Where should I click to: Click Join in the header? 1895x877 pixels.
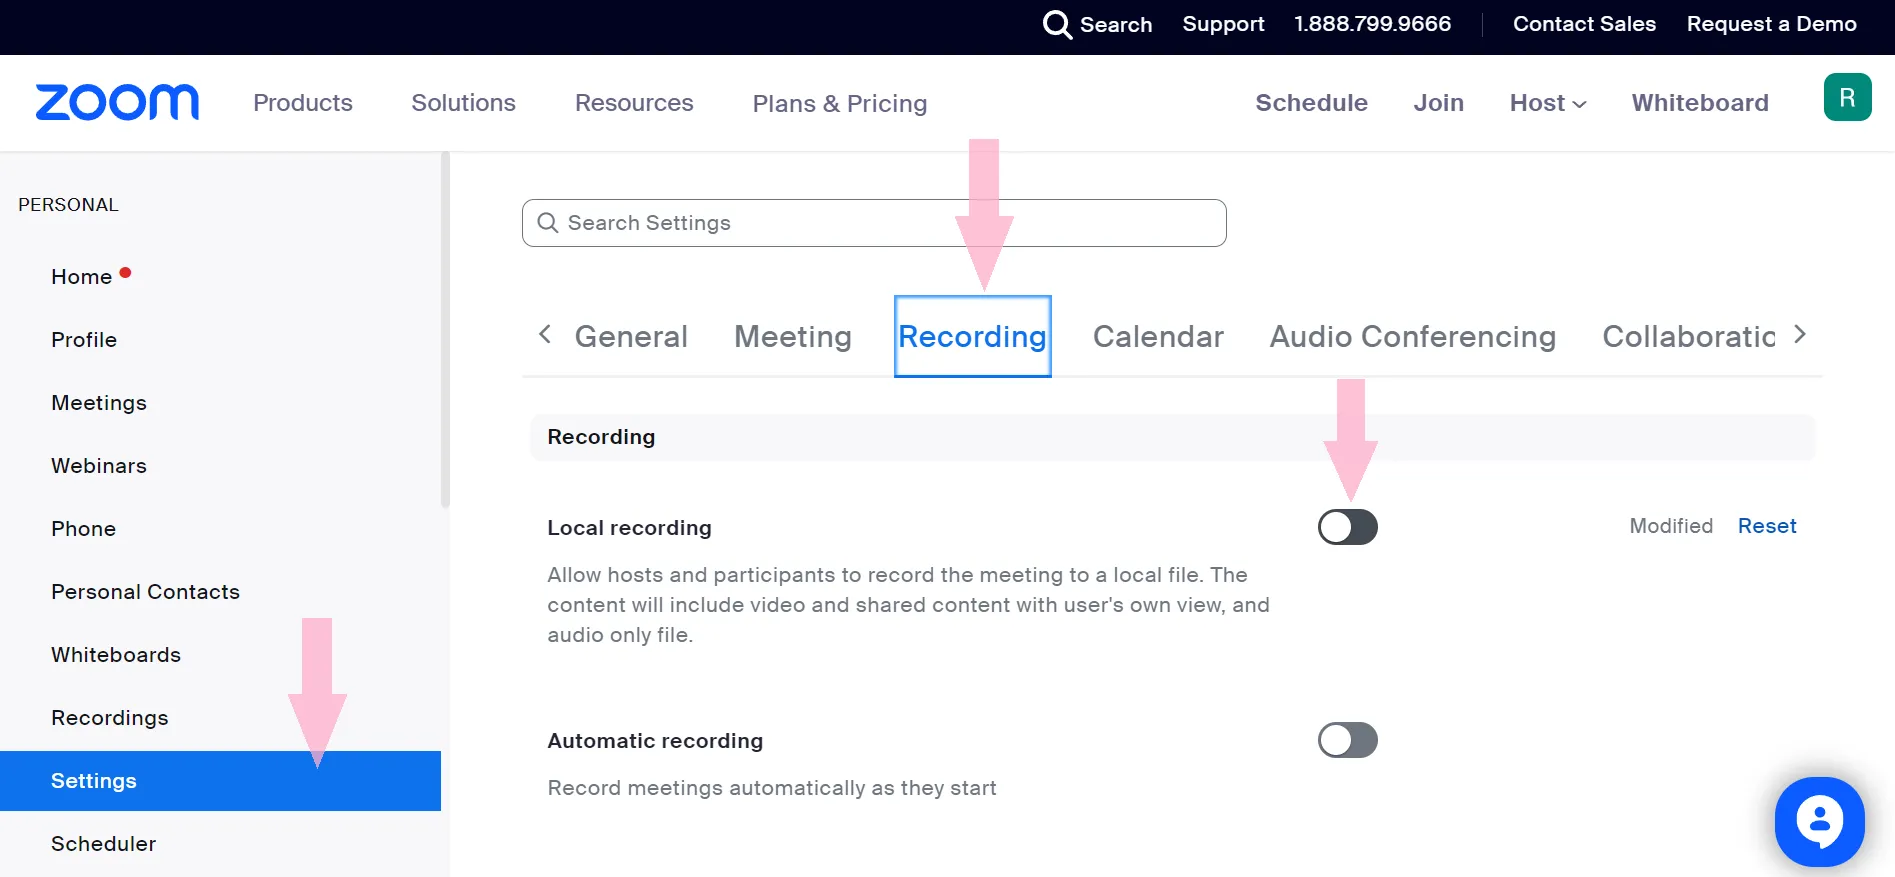(1438, 103)
